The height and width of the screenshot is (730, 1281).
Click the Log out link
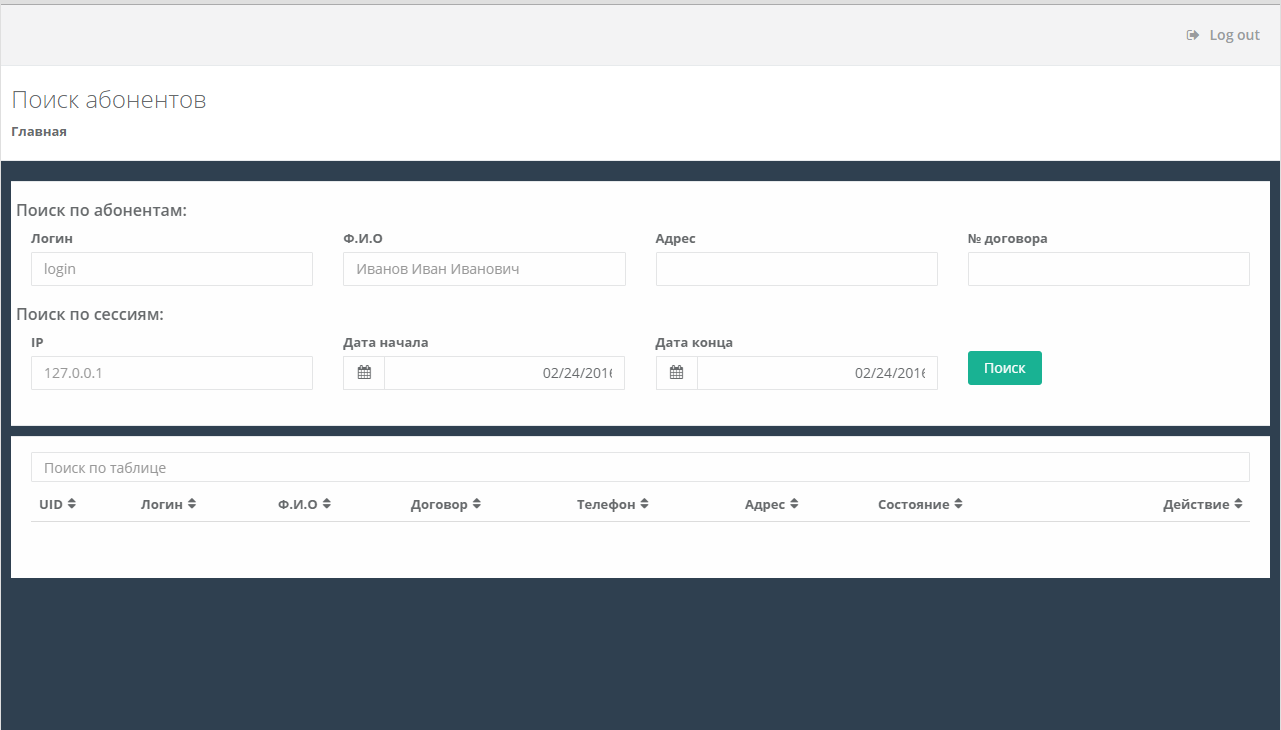point(1234,35)
